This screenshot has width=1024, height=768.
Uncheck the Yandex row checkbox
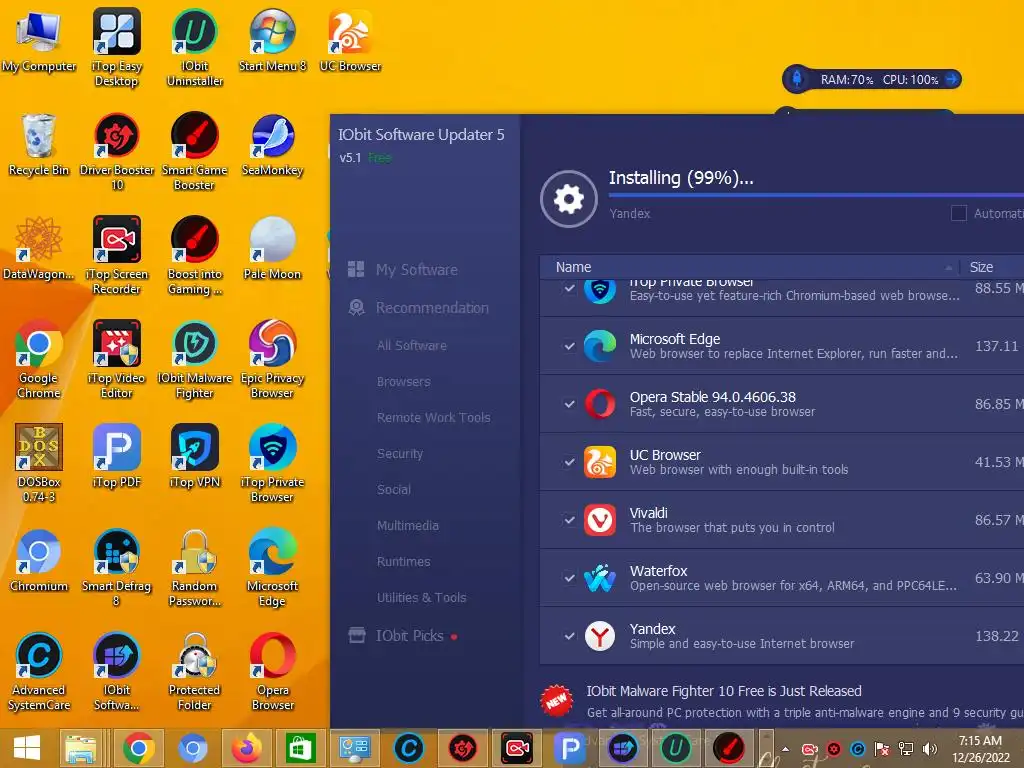[569, 636]
